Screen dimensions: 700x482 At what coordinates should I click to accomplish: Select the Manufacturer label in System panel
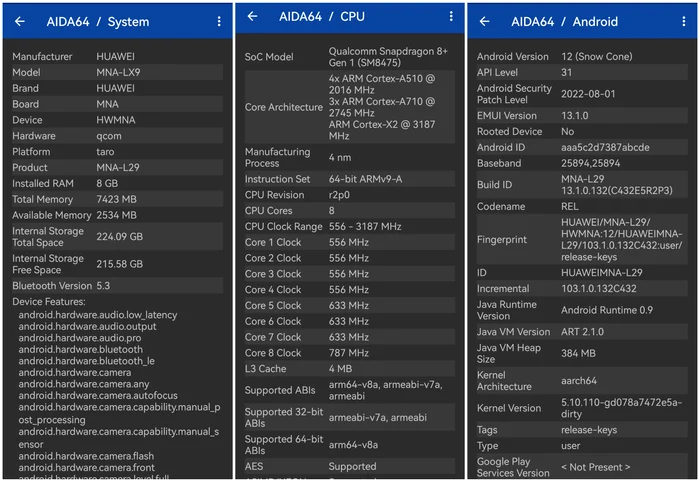tap(42, 57)
